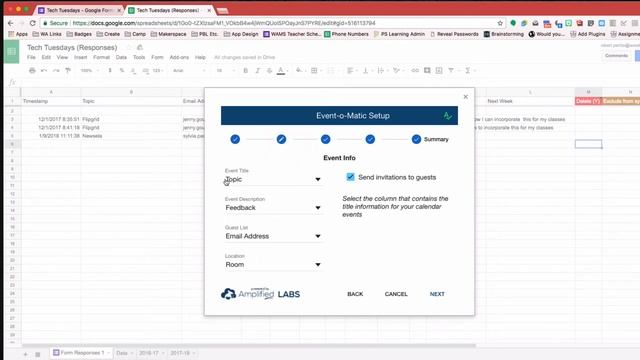The width and height of the screenshot is (640, 360).
Task: Open the zoom level dropdown 100%
Action: click(x=89, y=71)
